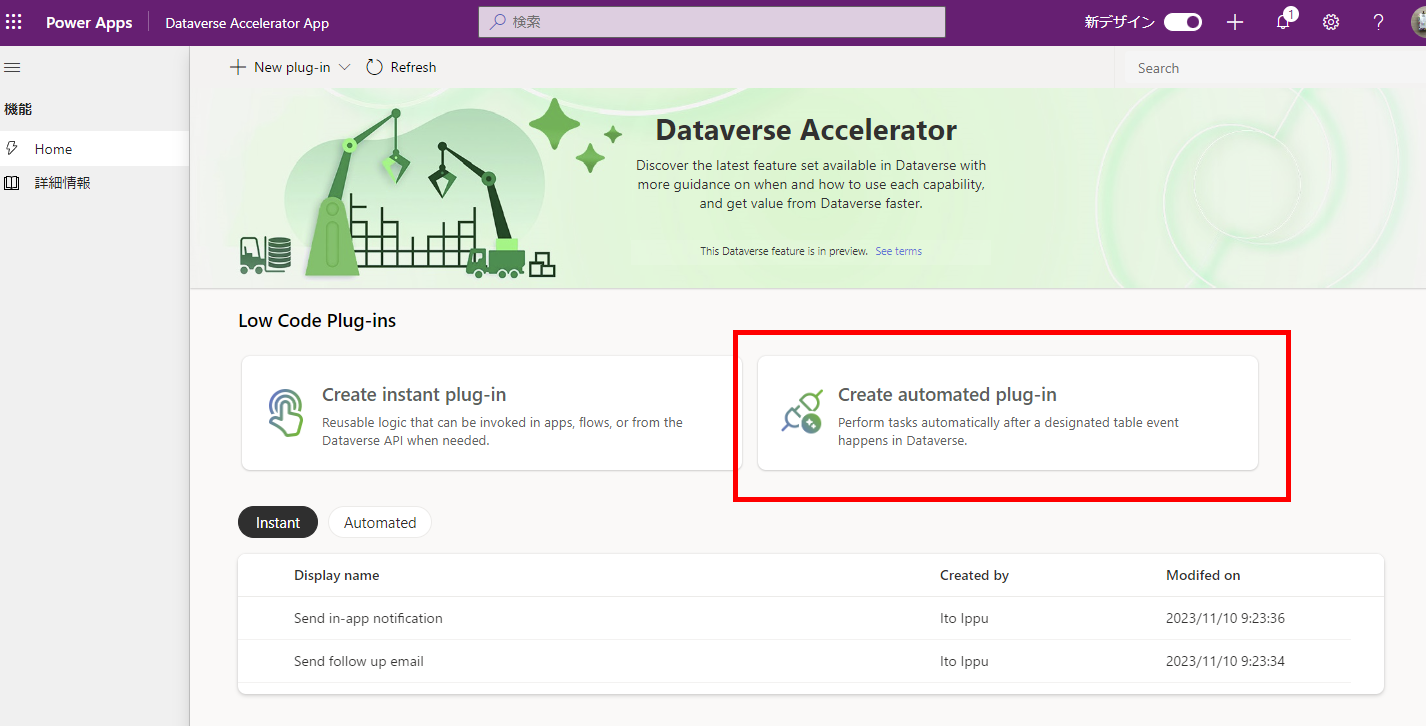Open the Microsoft 365 app launcher
The image size is (1426, 726).
click(x=13, y=21)
